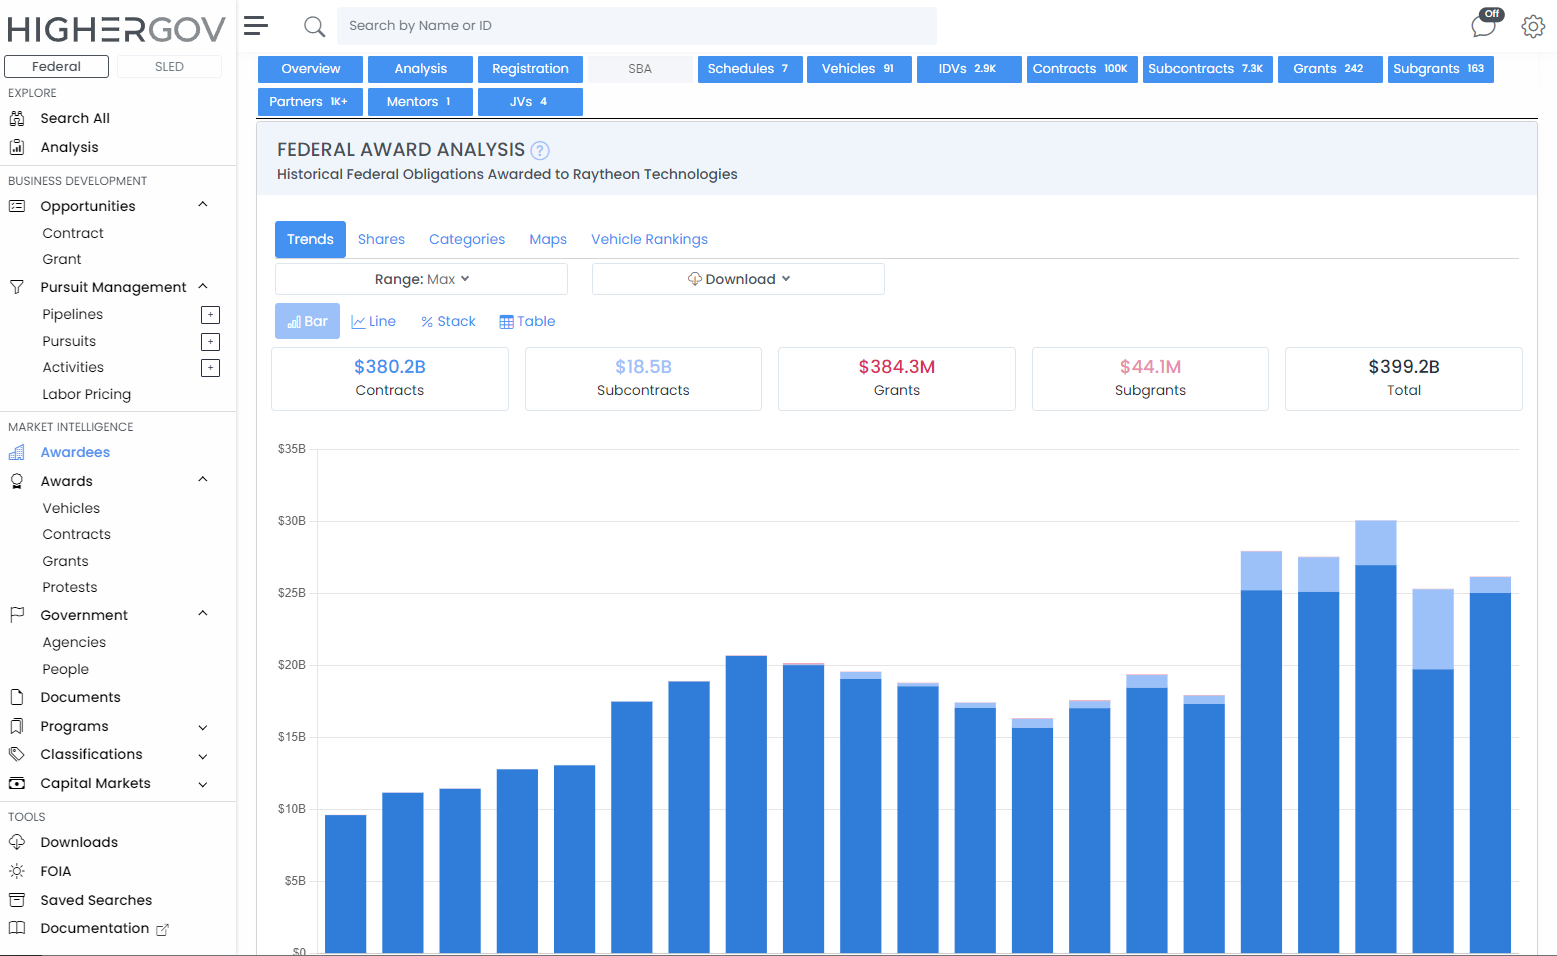
Task: Click the Downloads cloud icon
Action: click(17, 842)
